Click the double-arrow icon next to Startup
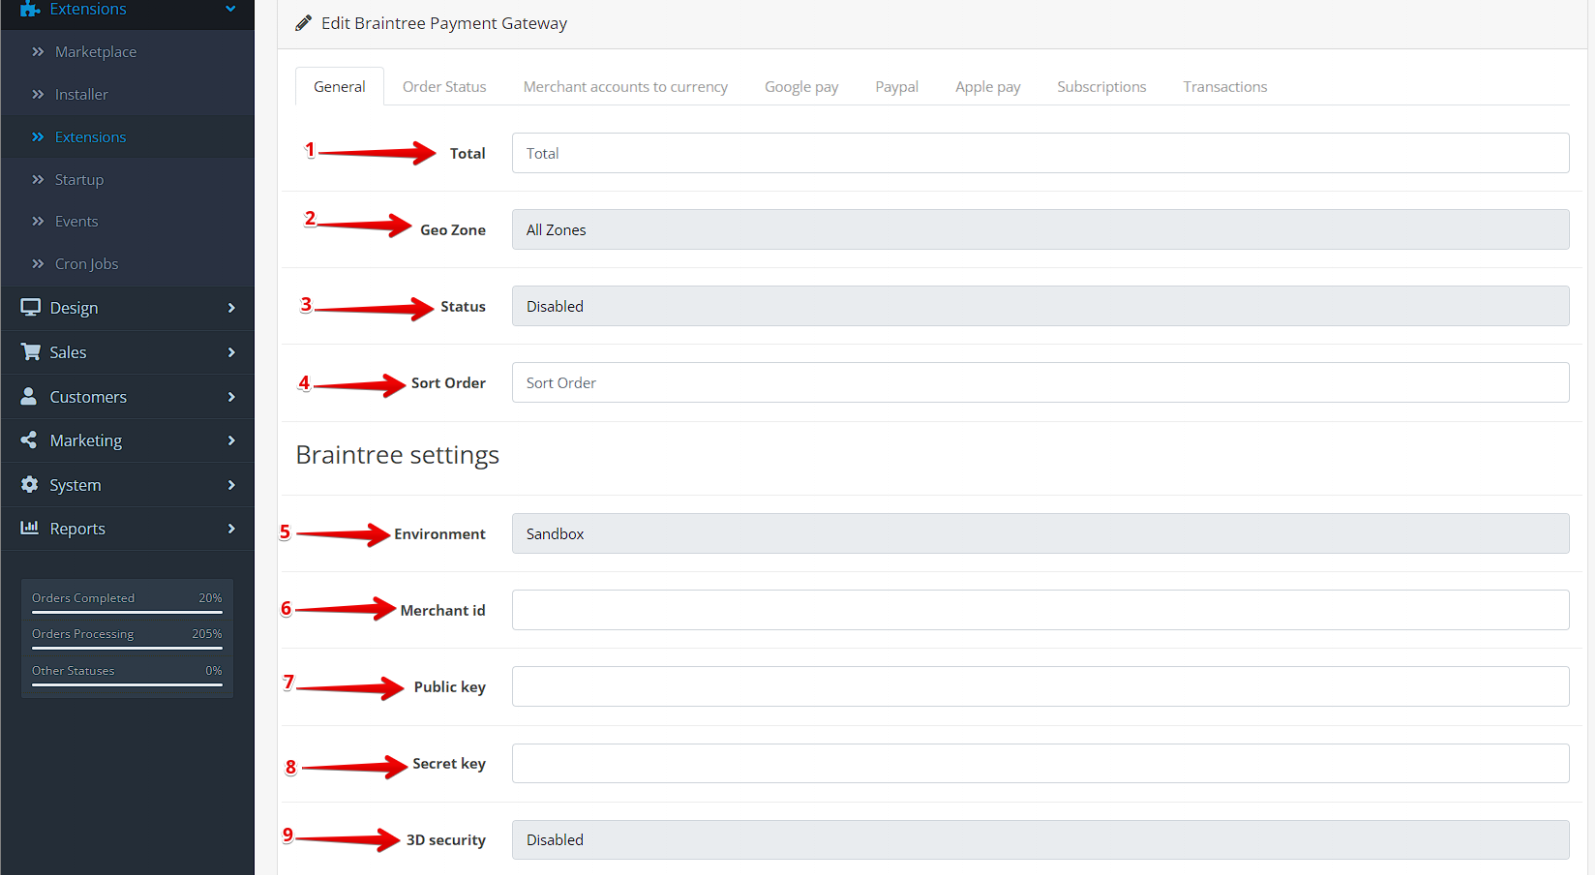Image resolution: width=1595 pixels, height=875 pixels. click(38, 179)
